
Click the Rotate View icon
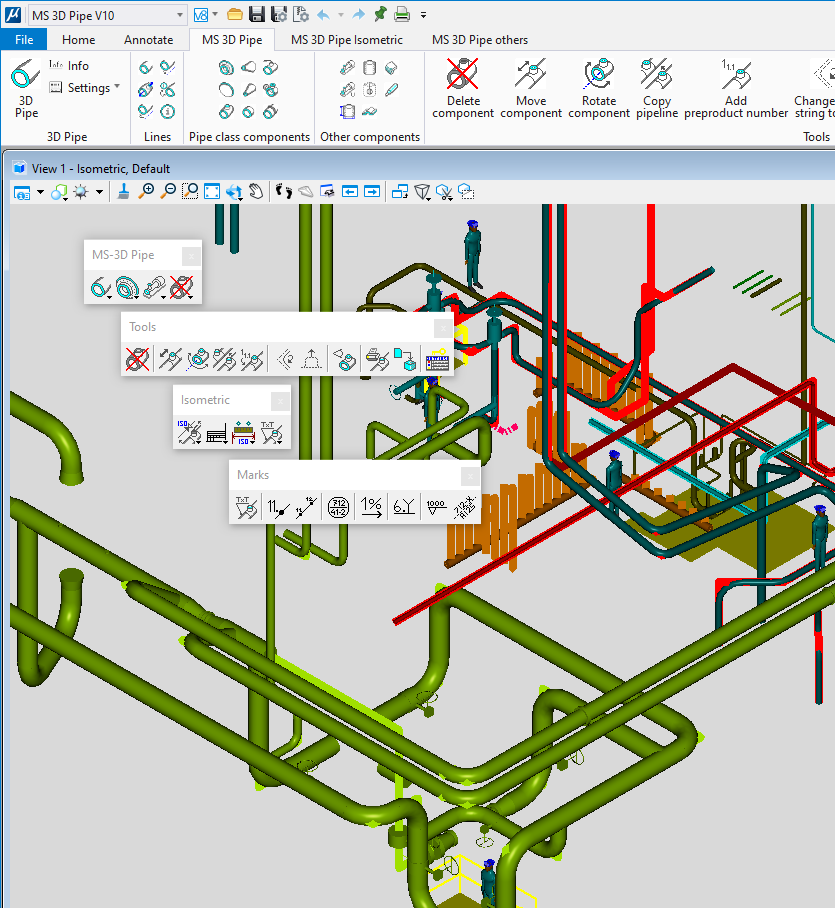pos(234,192)
